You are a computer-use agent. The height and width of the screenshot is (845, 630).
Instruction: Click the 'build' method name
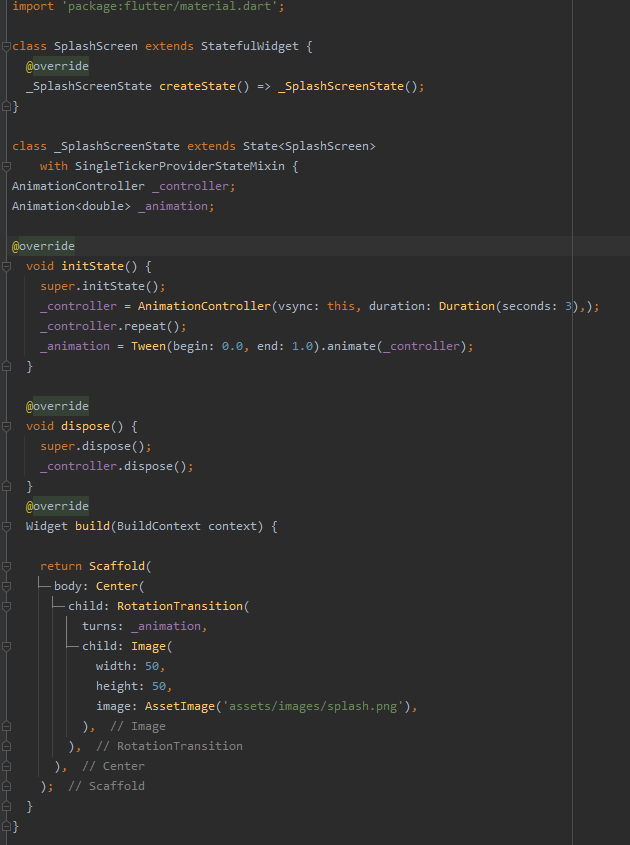coord(93,527)
